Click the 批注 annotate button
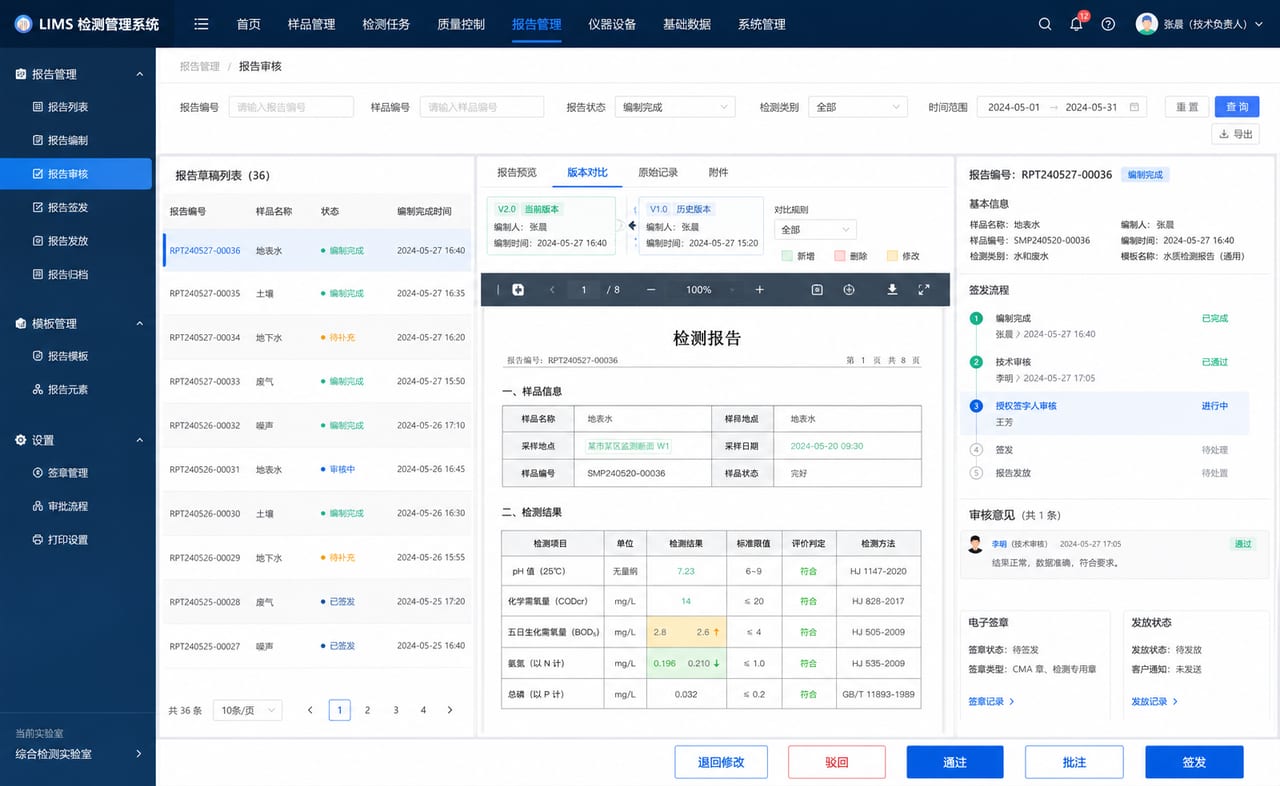 click(x=1074, y=762)
